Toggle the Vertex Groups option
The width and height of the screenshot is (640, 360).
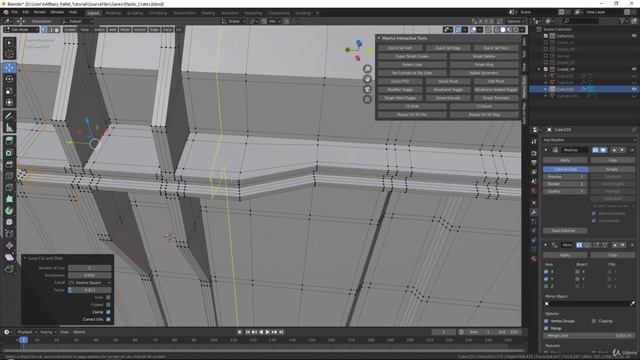pyautogui.click(x=546, y=321)
